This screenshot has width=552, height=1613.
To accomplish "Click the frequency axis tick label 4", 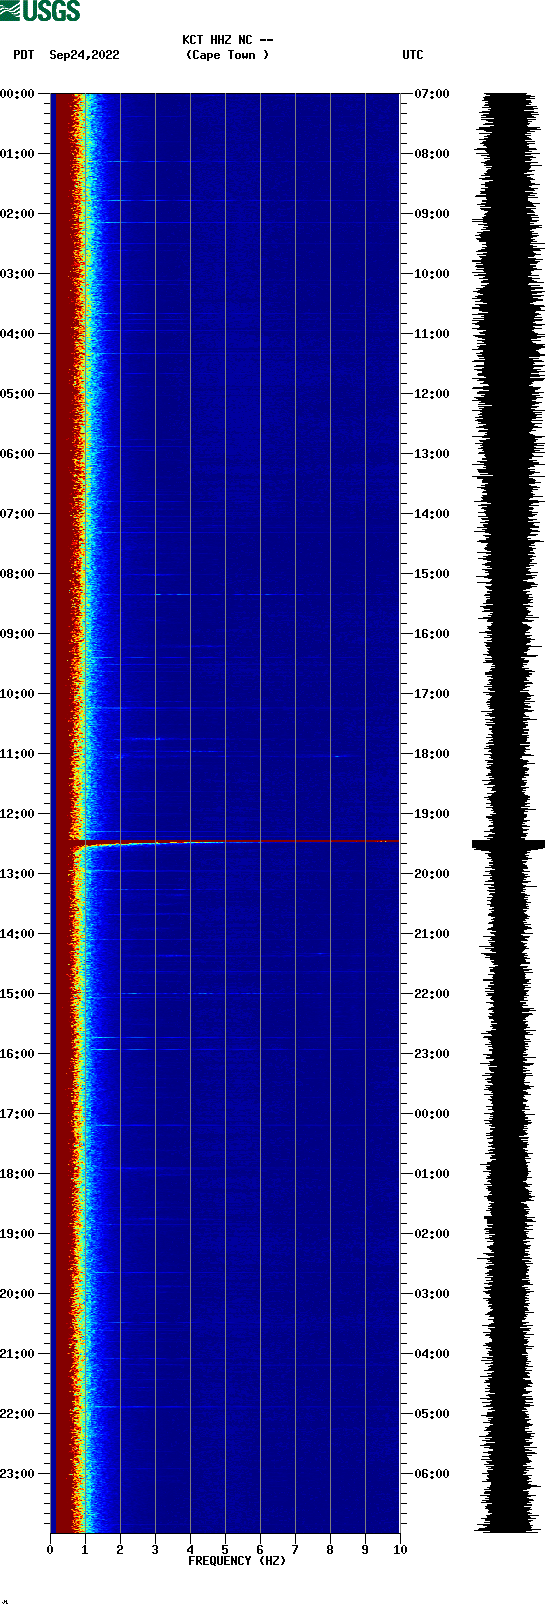I will point(190,1550).
